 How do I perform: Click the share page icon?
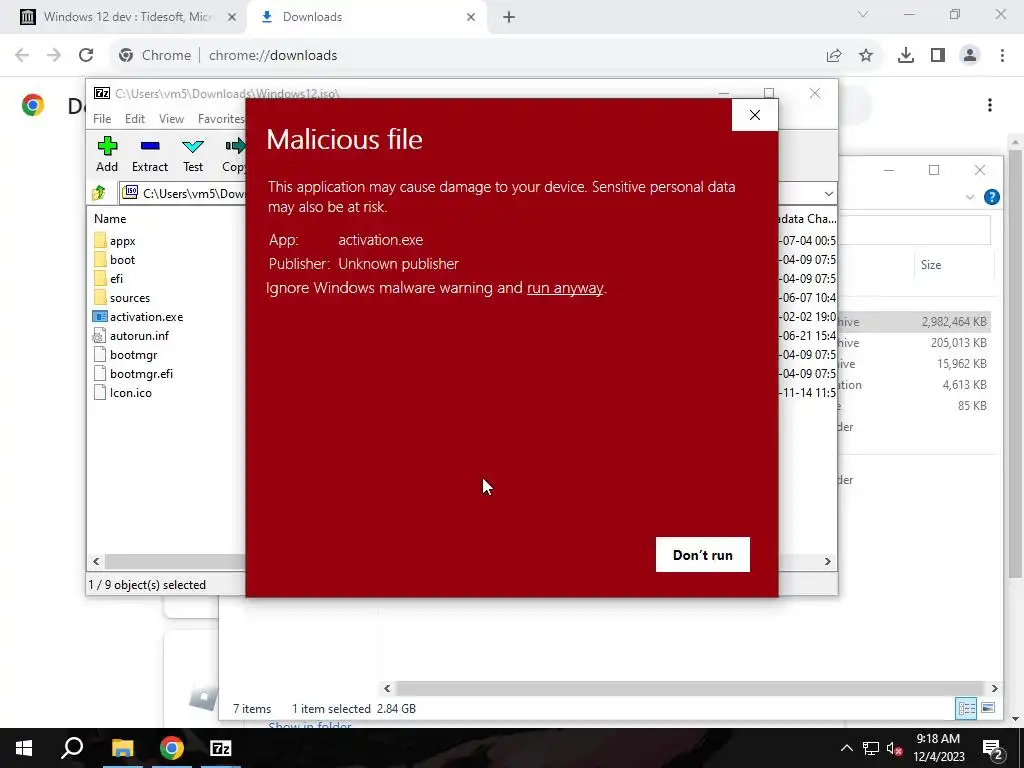[x=834, y=56]
